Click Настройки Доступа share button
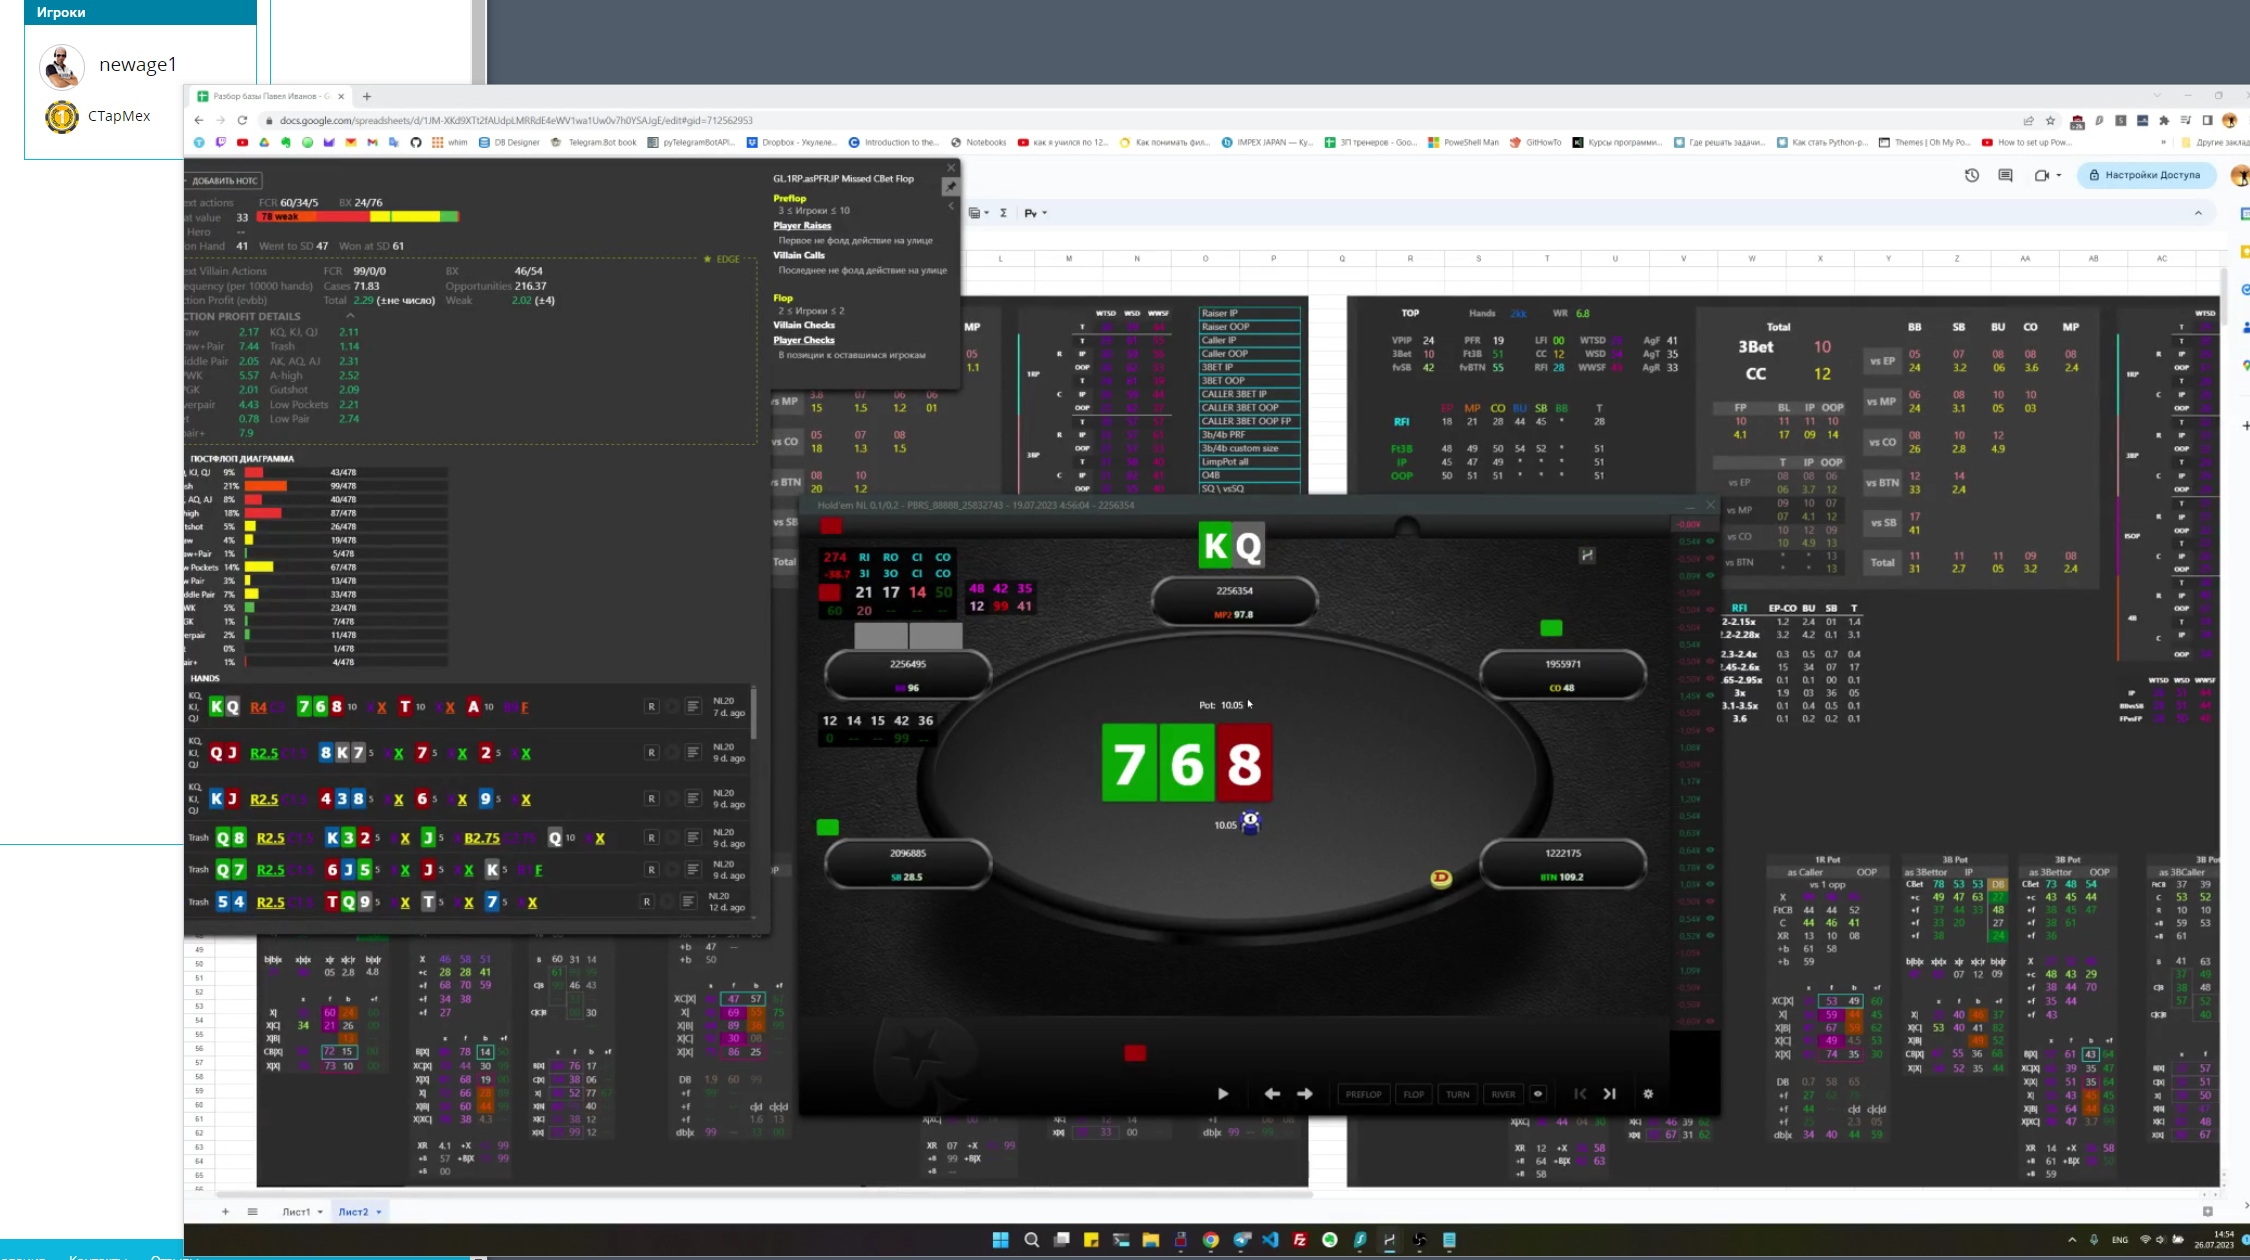 (x=2145, y=175)
